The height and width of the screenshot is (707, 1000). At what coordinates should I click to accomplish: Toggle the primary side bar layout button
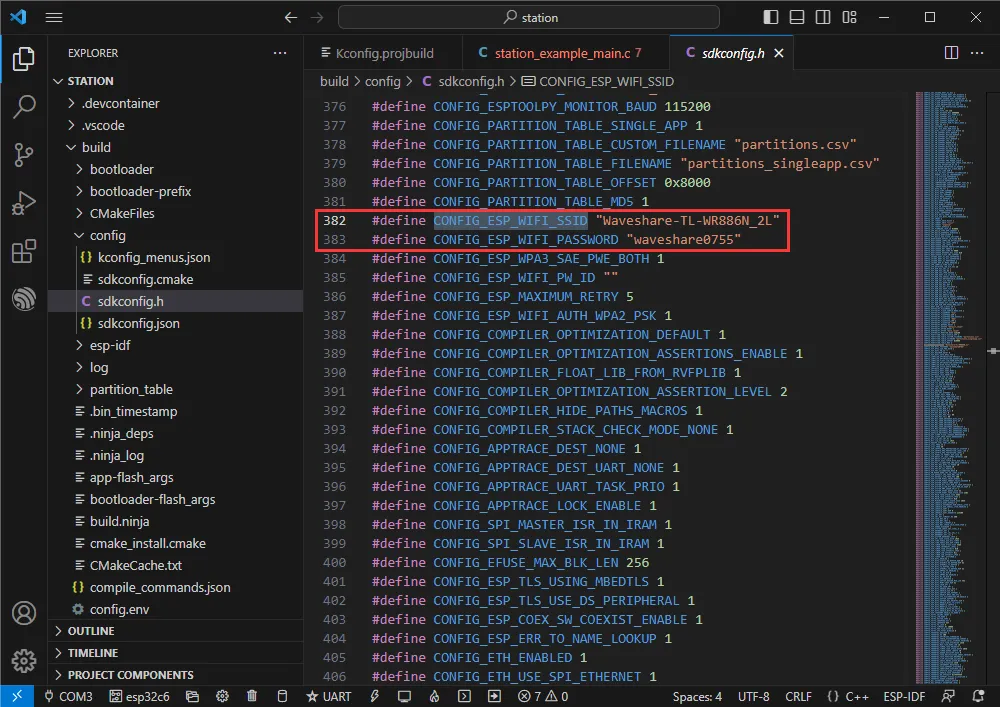click(770, 17)
